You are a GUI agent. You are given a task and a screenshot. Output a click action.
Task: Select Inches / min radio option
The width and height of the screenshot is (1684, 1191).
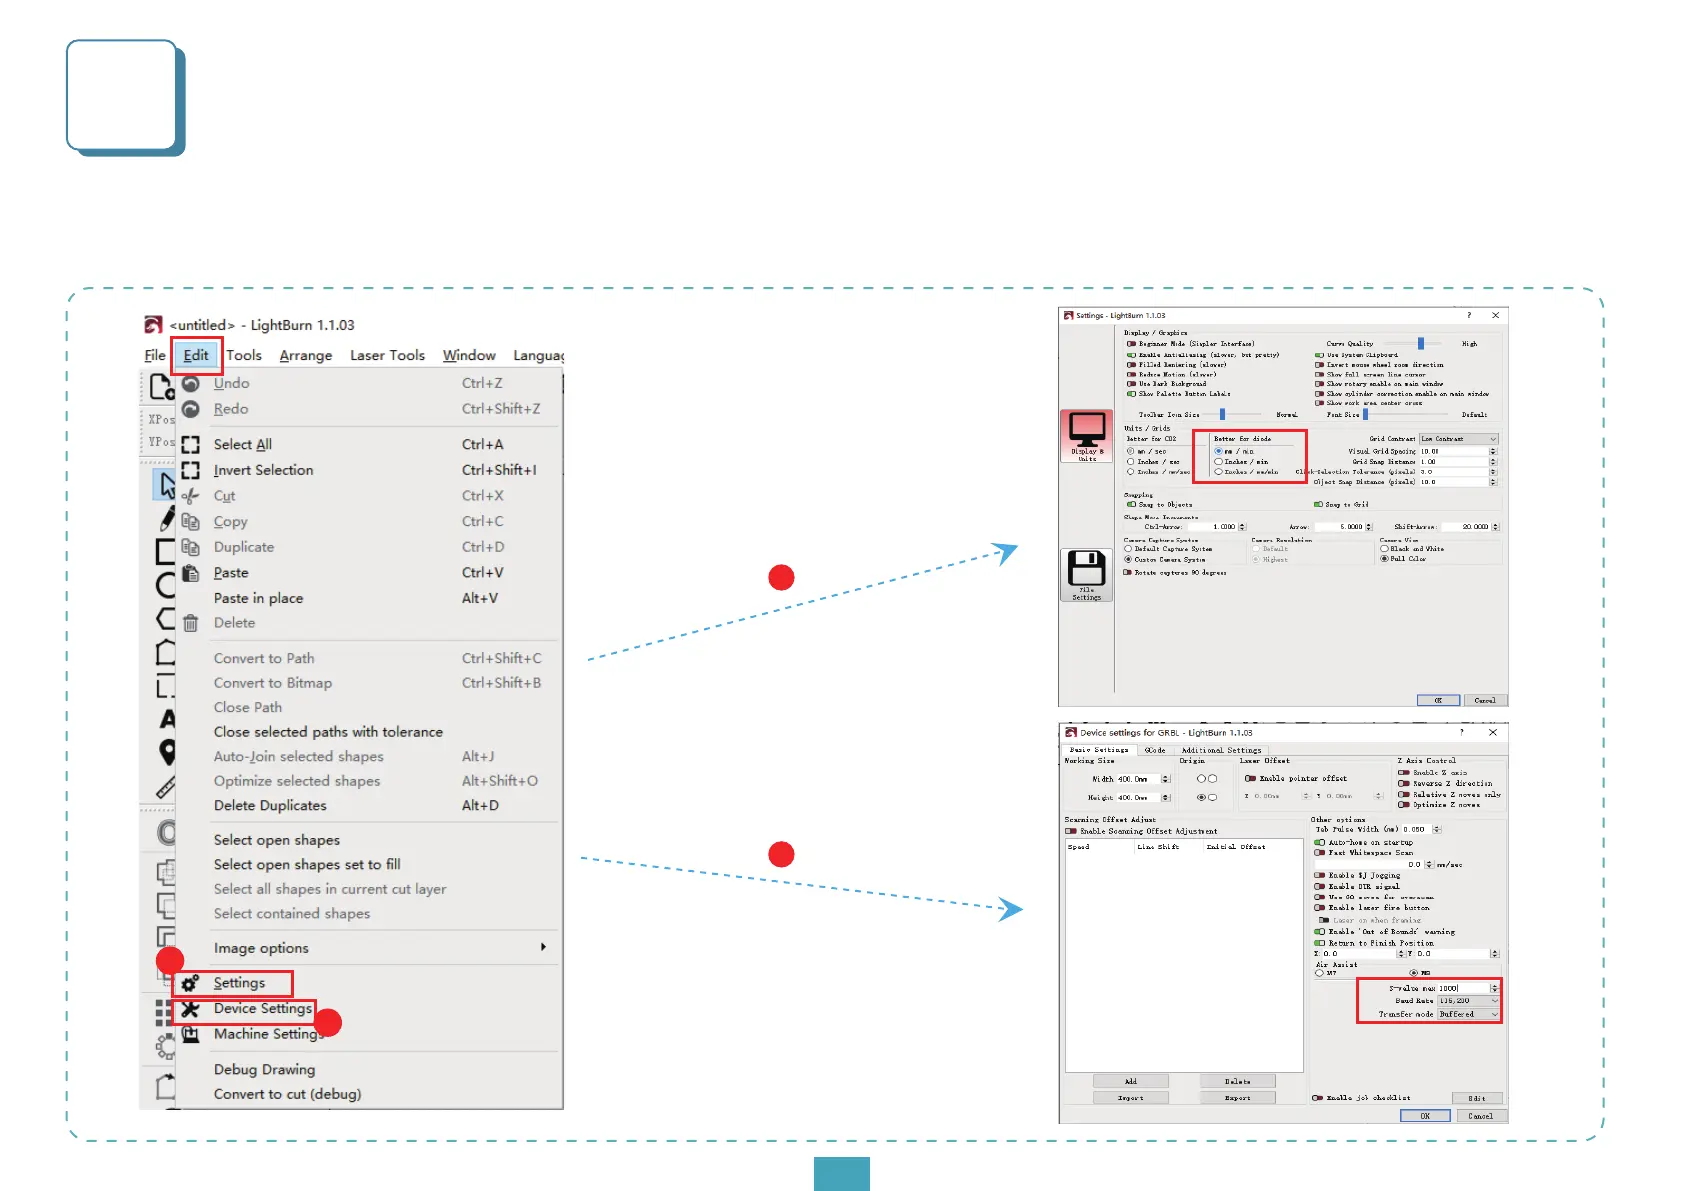tap(1219, 462)
